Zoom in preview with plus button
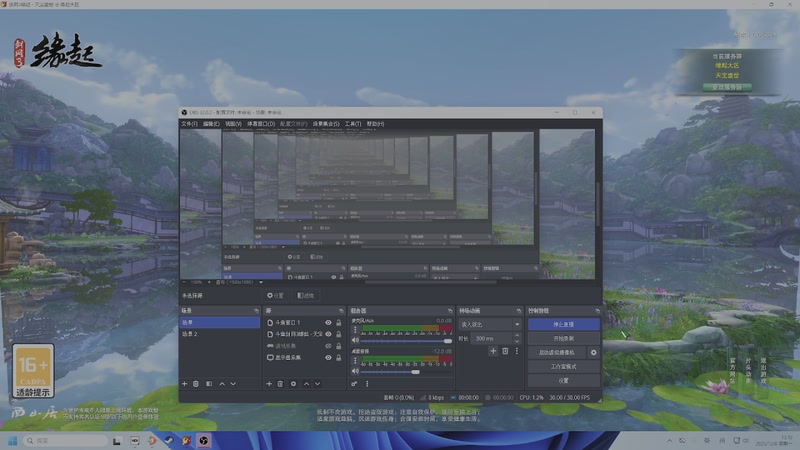Viewport: 800px width, 450px height. coord(209,282)
